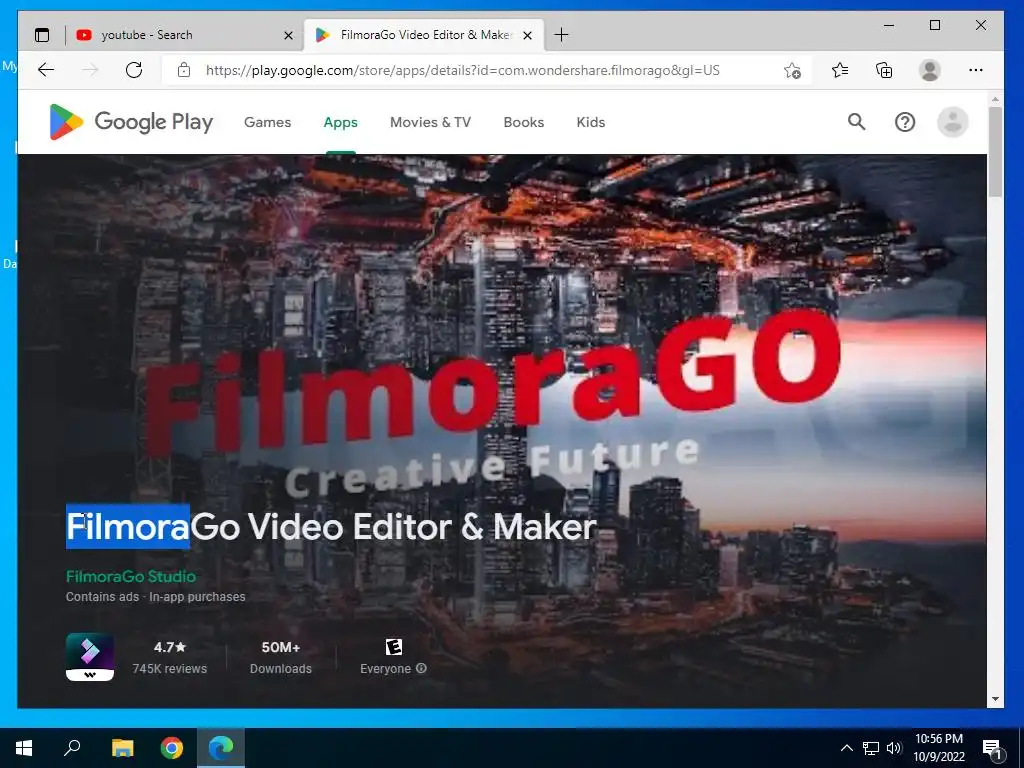Maximize the Edge window
The height and width of the screenshot is (768, 1024).
[935, 25]
